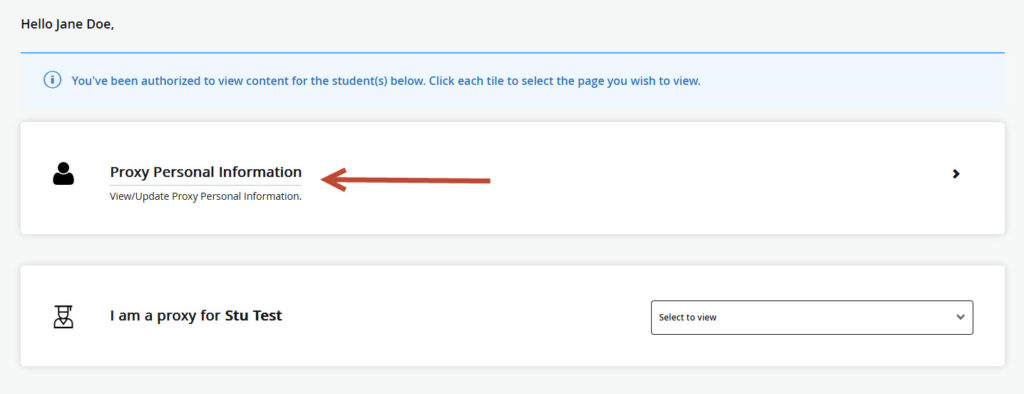1024x394 pixels.
Task: Click the graduate student icon
Action: (x=63, y=317)
